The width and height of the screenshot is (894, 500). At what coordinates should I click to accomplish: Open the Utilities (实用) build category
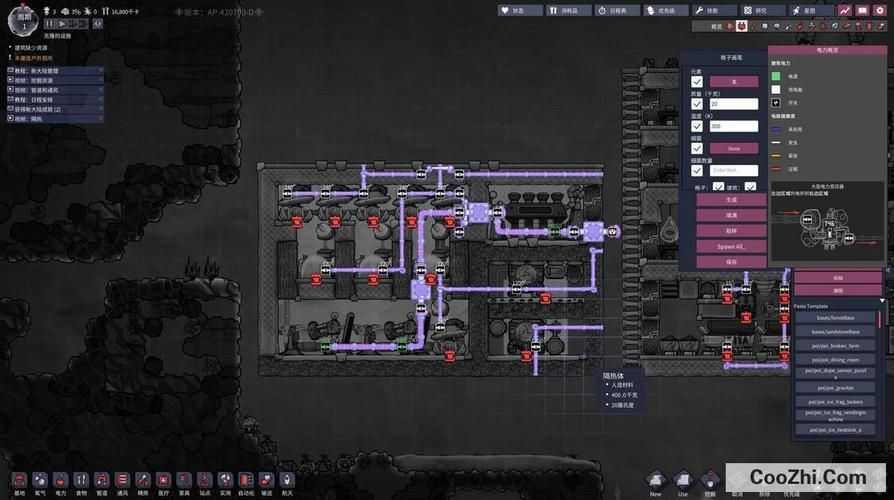225,481
